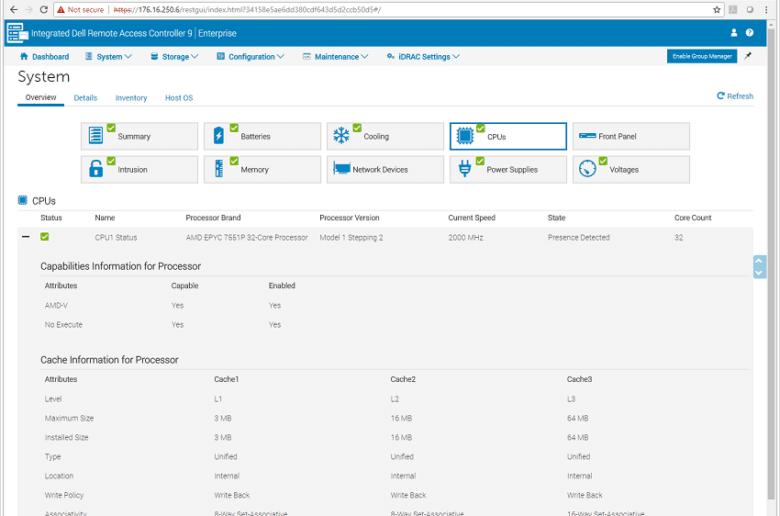Click the 'CPU1 Status' name cell

[116, 238]
